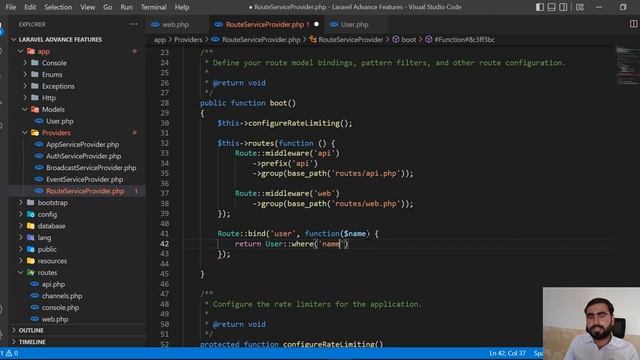The width and height of the screenshot is (640, 360).
Task: Open console.php in routes folder
Action: tap(60, 307)
